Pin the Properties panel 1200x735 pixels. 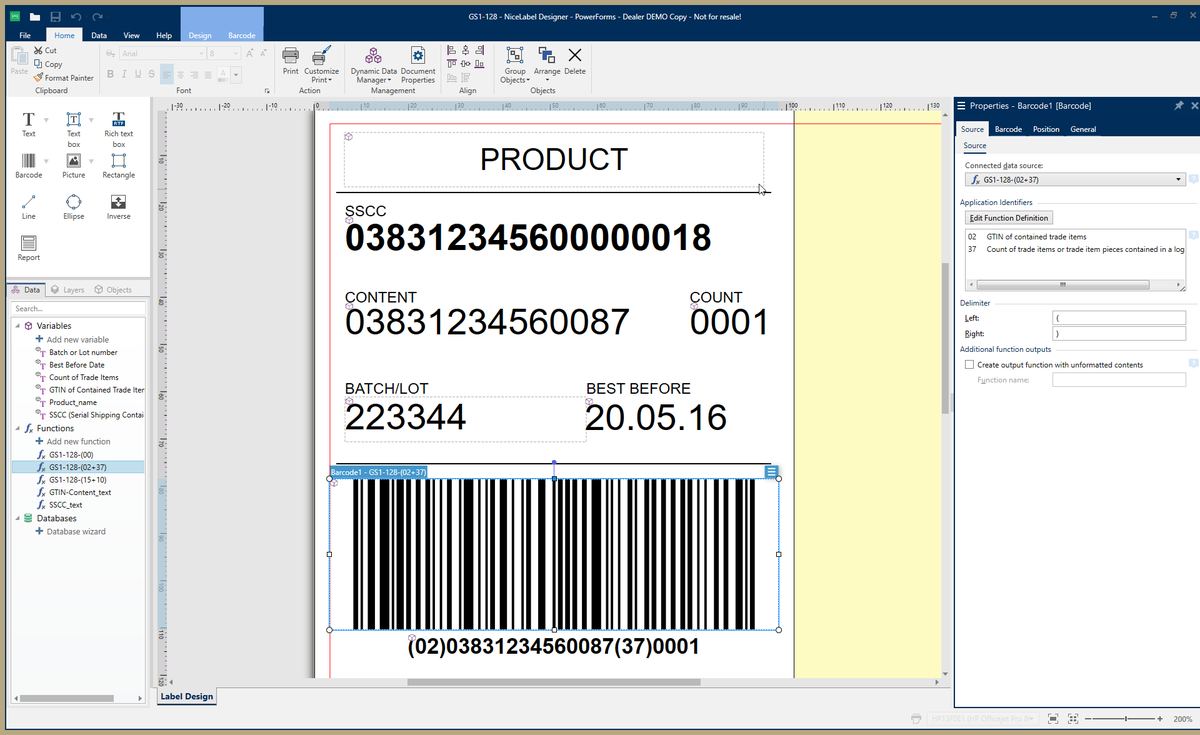pos(1178,105)
